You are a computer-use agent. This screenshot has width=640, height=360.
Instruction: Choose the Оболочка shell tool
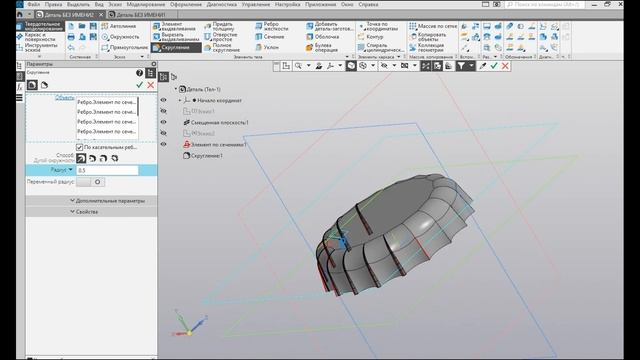coord(322,37)
